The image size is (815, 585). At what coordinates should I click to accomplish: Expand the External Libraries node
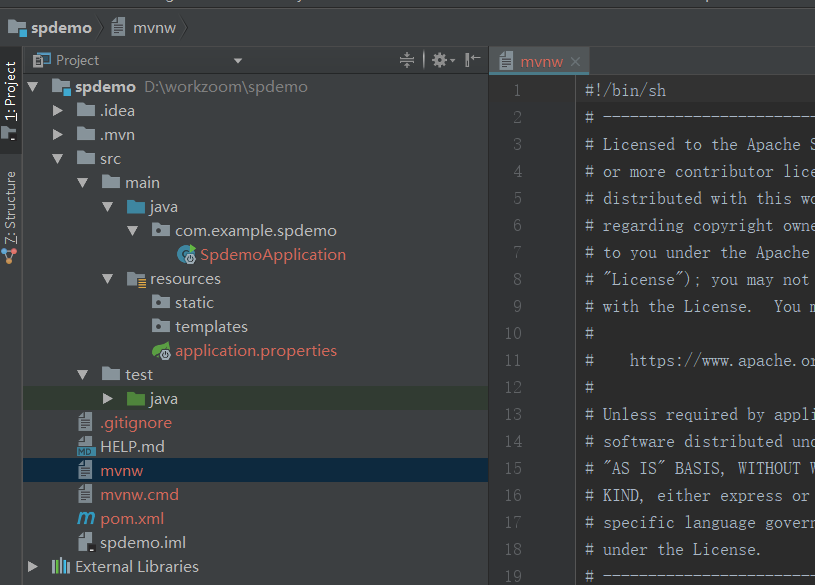tap(33, 566)
